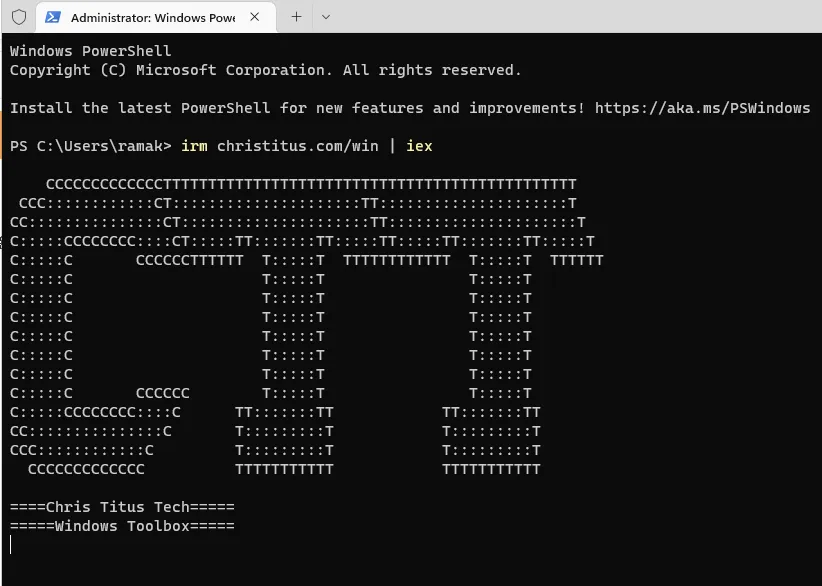This screenshot has height=586, width=822.
Task: Click the Windows PowerShell header line
Action: pos(90,51)
